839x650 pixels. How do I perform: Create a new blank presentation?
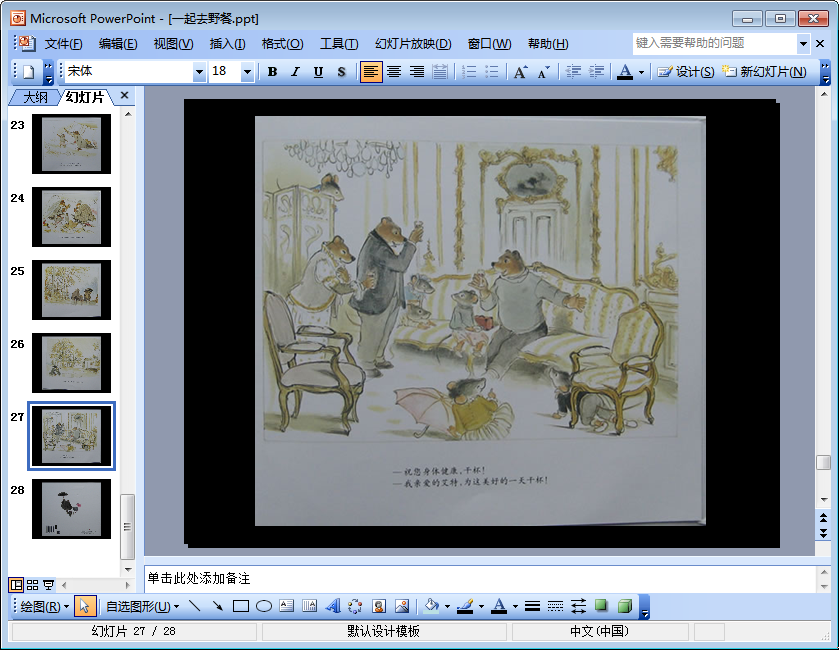[x=29, y=72]
